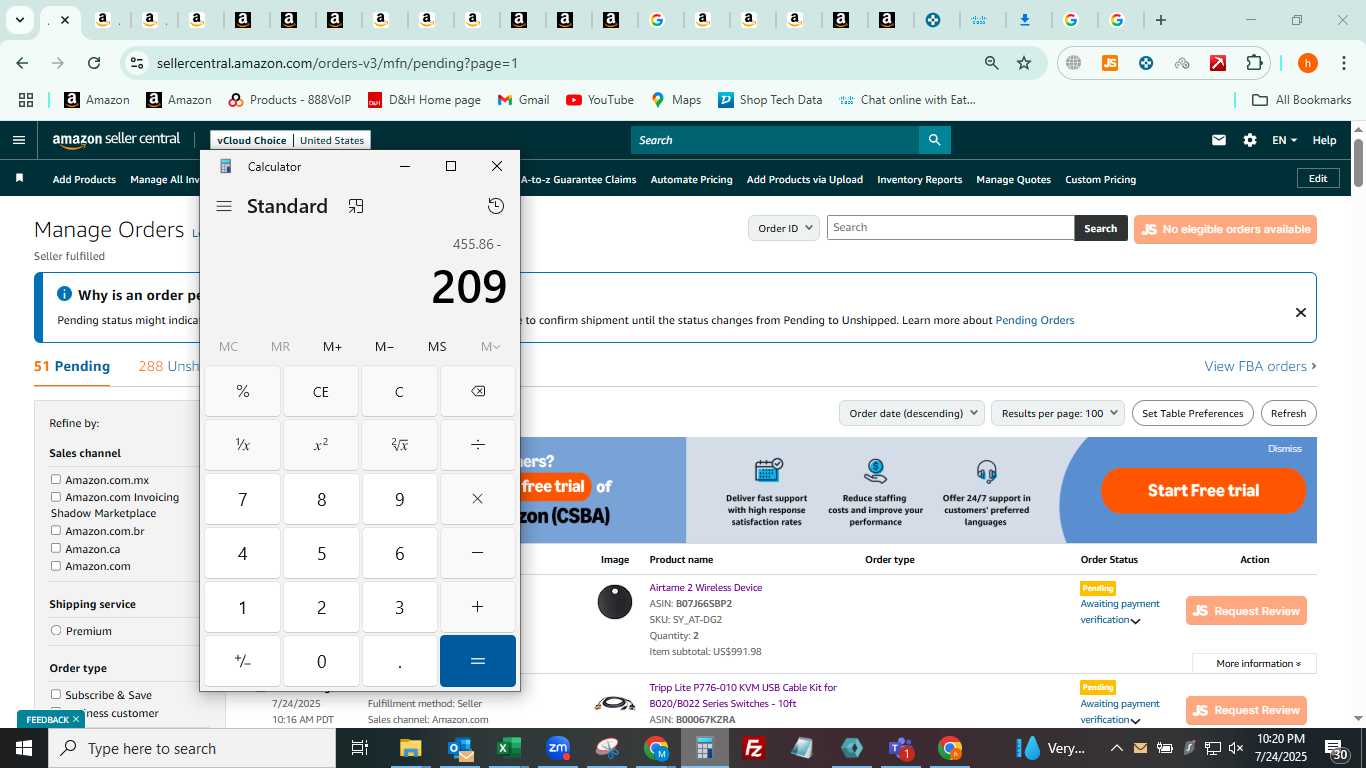Open Calculator history clock icon
The image size is (1366, 768).
click(x=496, y=206)
